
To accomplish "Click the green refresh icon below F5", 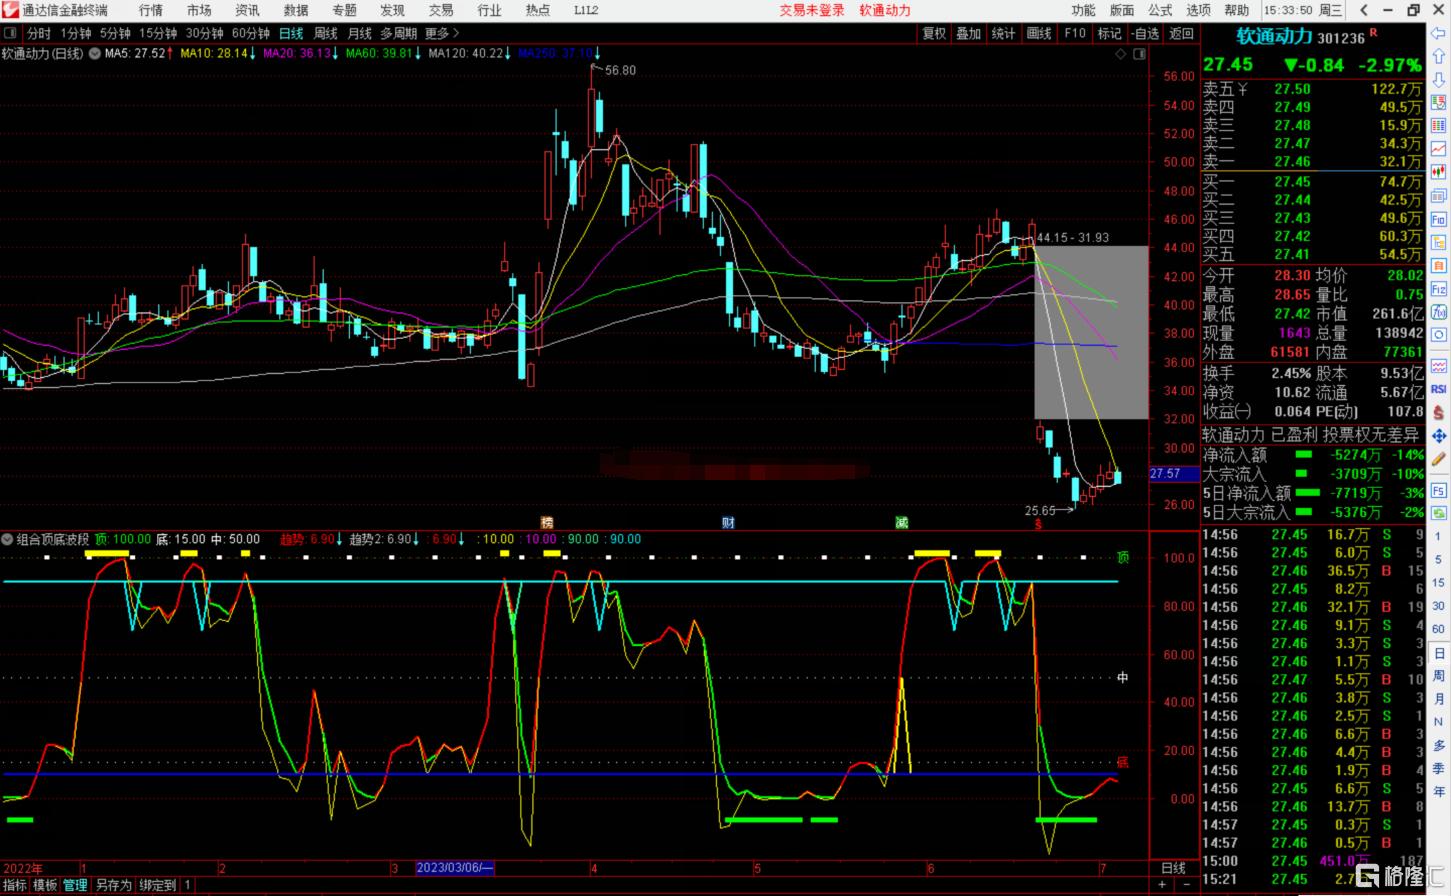I will coord(1439,513).
